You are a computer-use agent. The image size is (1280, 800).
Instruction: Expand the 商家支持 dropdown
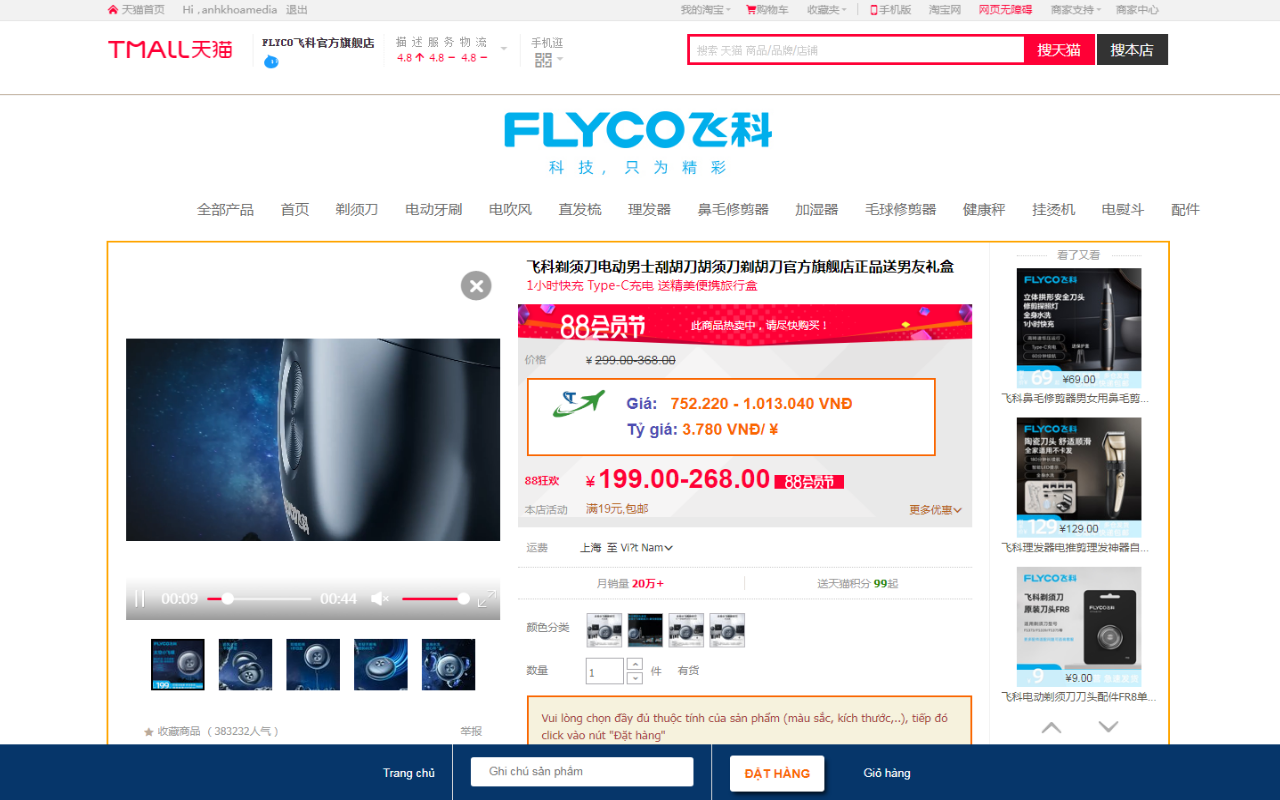(1076, 10)
